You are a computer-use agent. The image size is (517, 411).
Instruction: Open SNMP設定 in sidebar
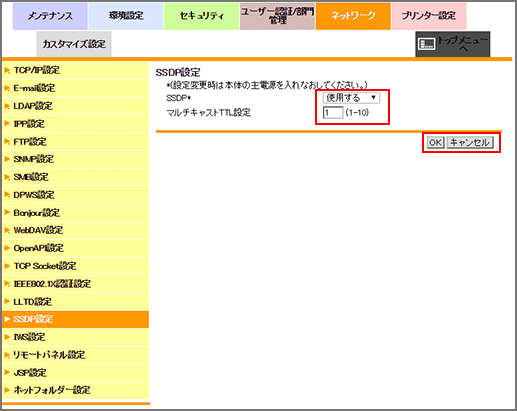point(75,159)
